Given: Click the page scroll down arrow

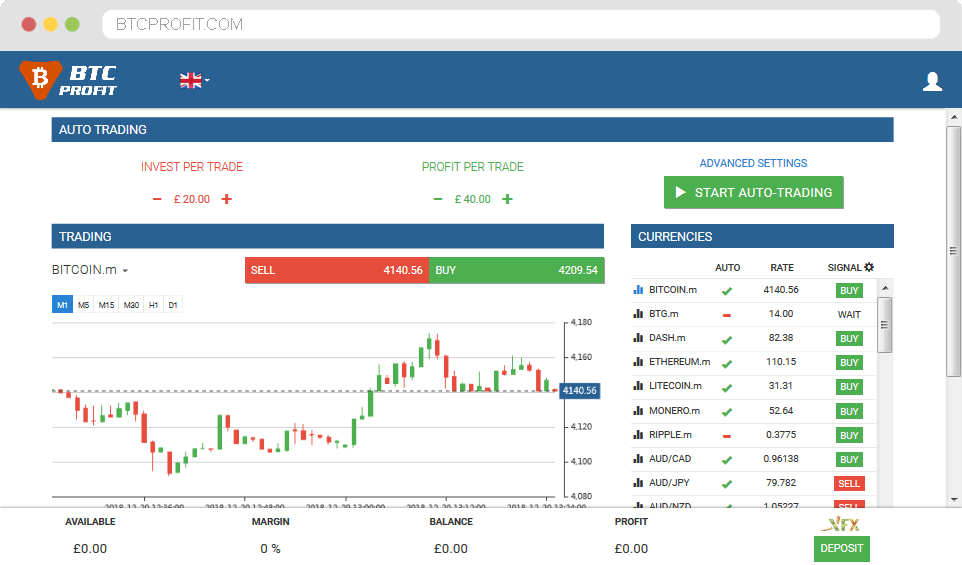Looking at the screenshot, I should 953,499.
